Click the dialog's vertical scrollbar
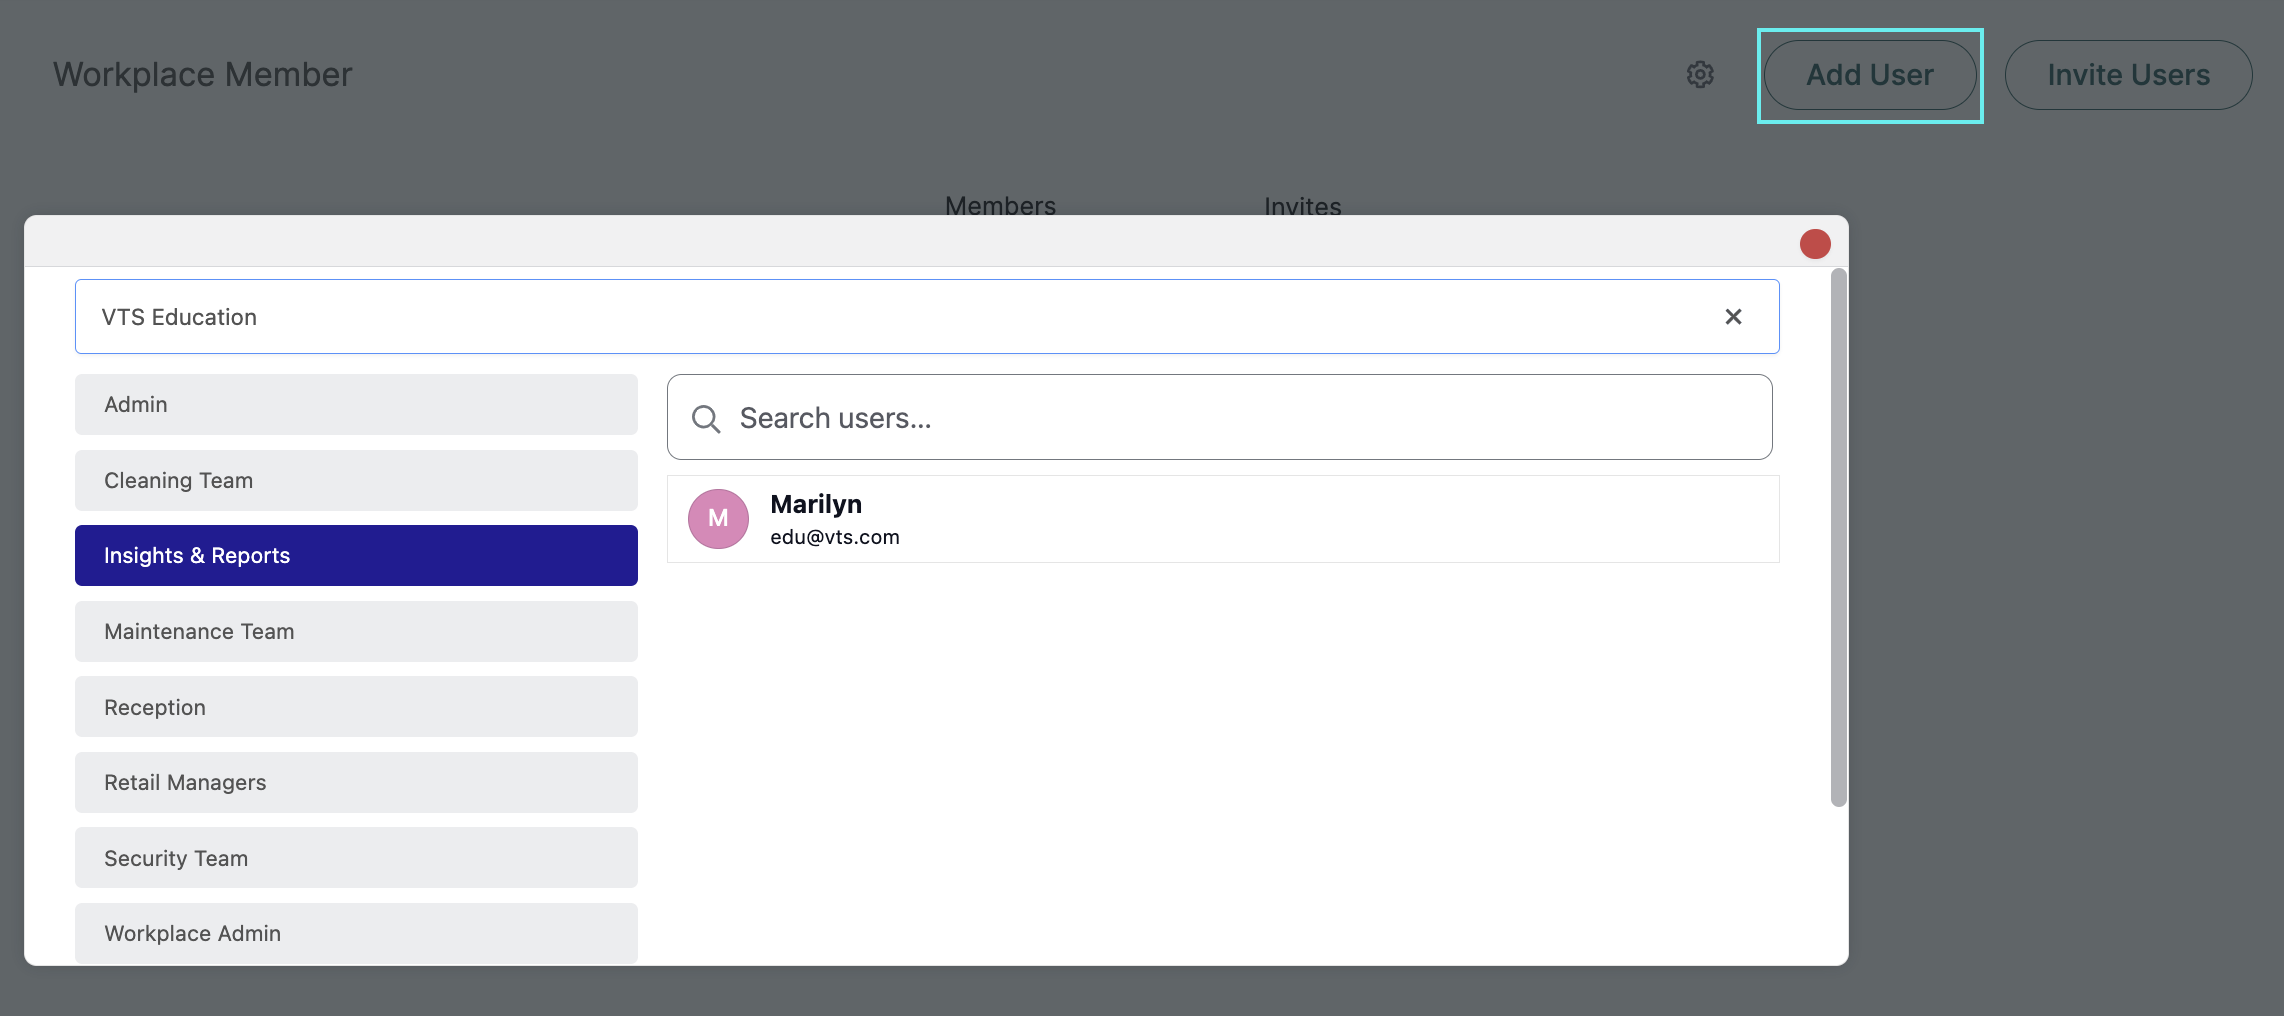 point(1838,537)
